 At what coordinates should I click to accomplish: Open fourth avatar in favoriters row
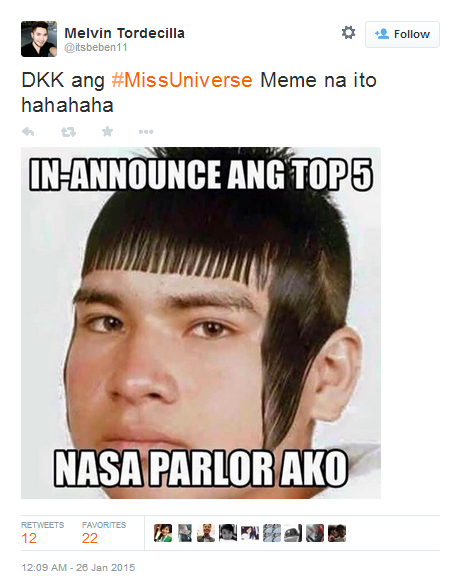(228, 533)
